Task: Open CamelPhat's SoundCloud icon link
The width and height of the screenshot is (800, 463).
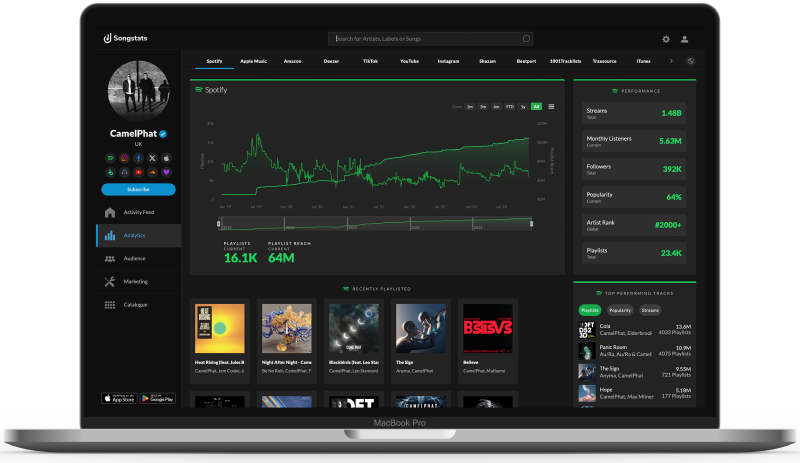Action: pyautogui.click(x=152, y=173)
